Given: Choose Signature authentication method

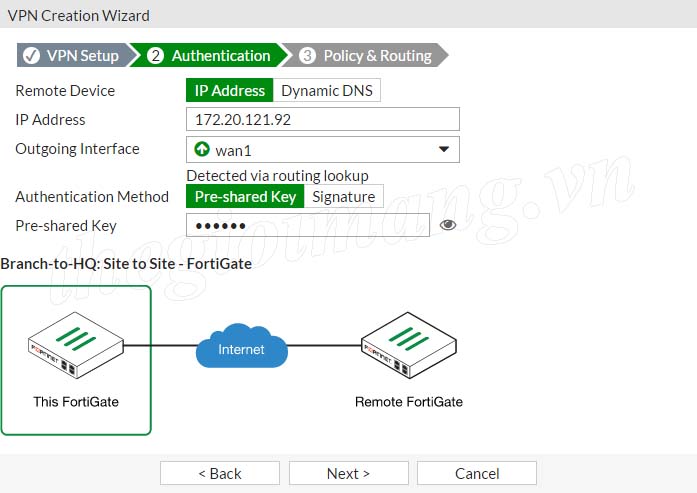Looking at the screenshot, I should click(x=343, y=197).
